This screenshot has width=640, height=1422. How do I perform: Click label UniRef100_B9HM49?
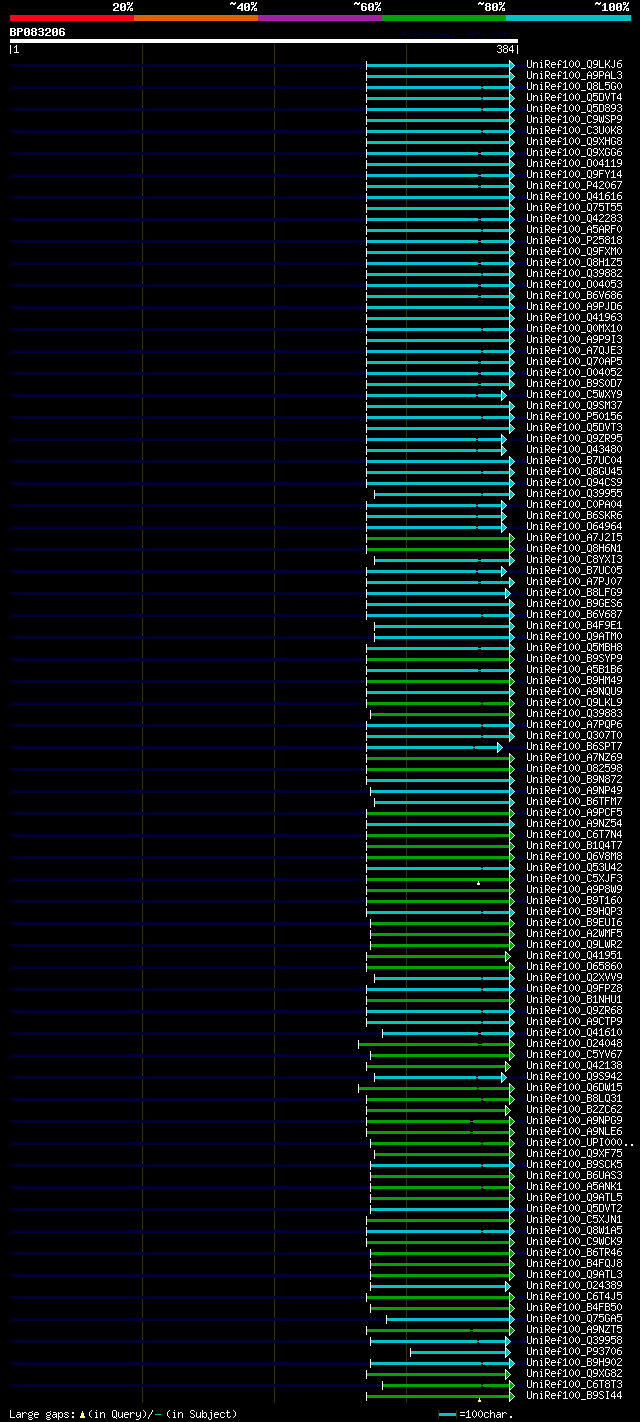pos(574,680)
